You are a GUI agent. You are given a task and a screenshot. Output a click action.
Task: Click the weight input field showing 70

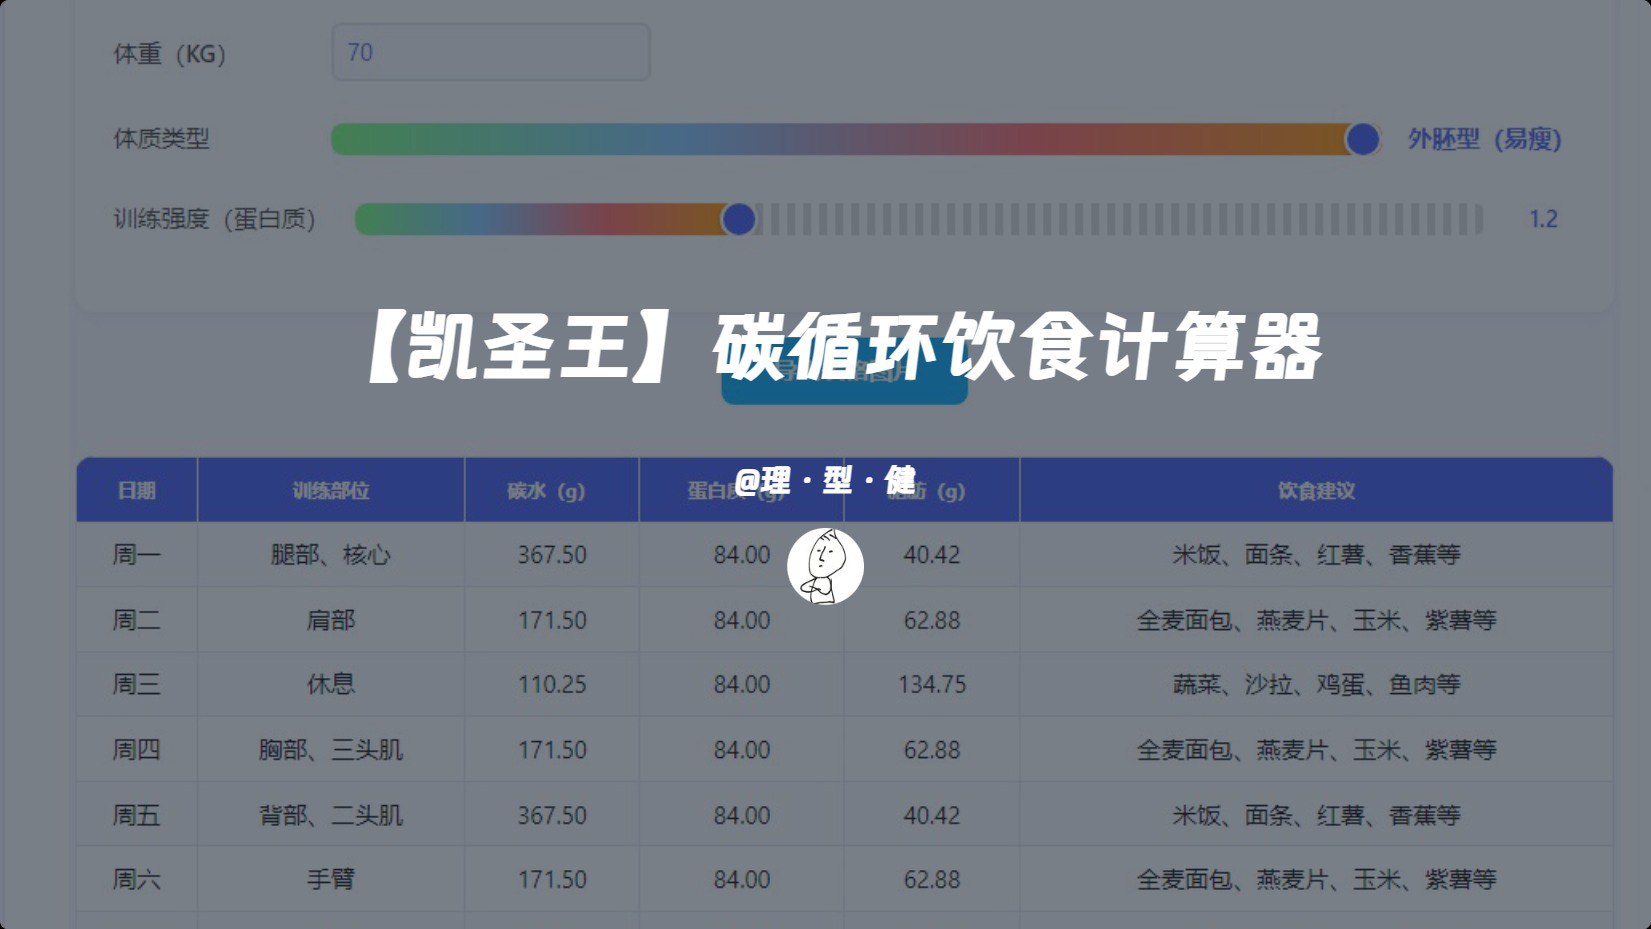pos(490,52)
